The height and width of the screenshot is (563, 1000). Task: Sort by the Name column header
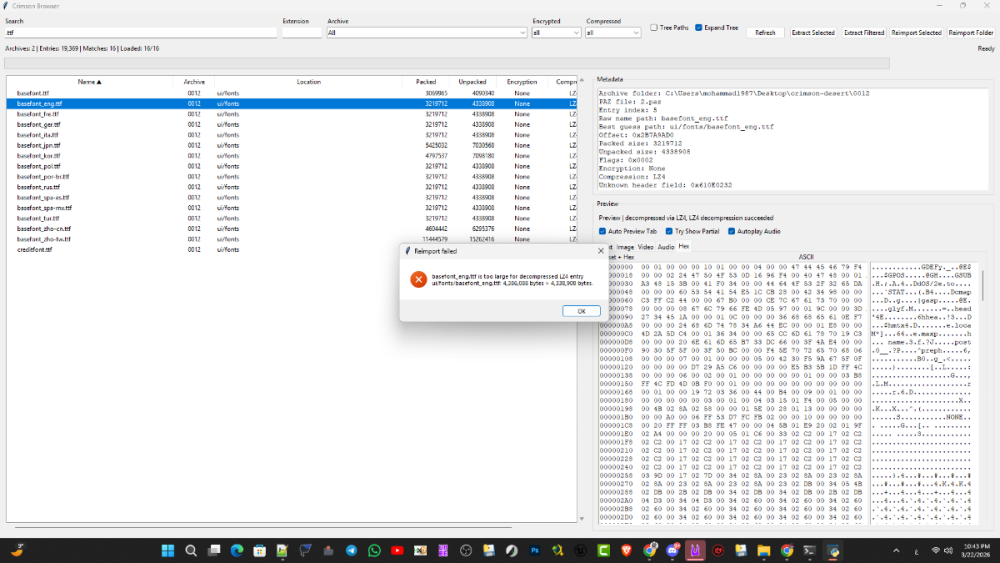[x=89, y=82]
